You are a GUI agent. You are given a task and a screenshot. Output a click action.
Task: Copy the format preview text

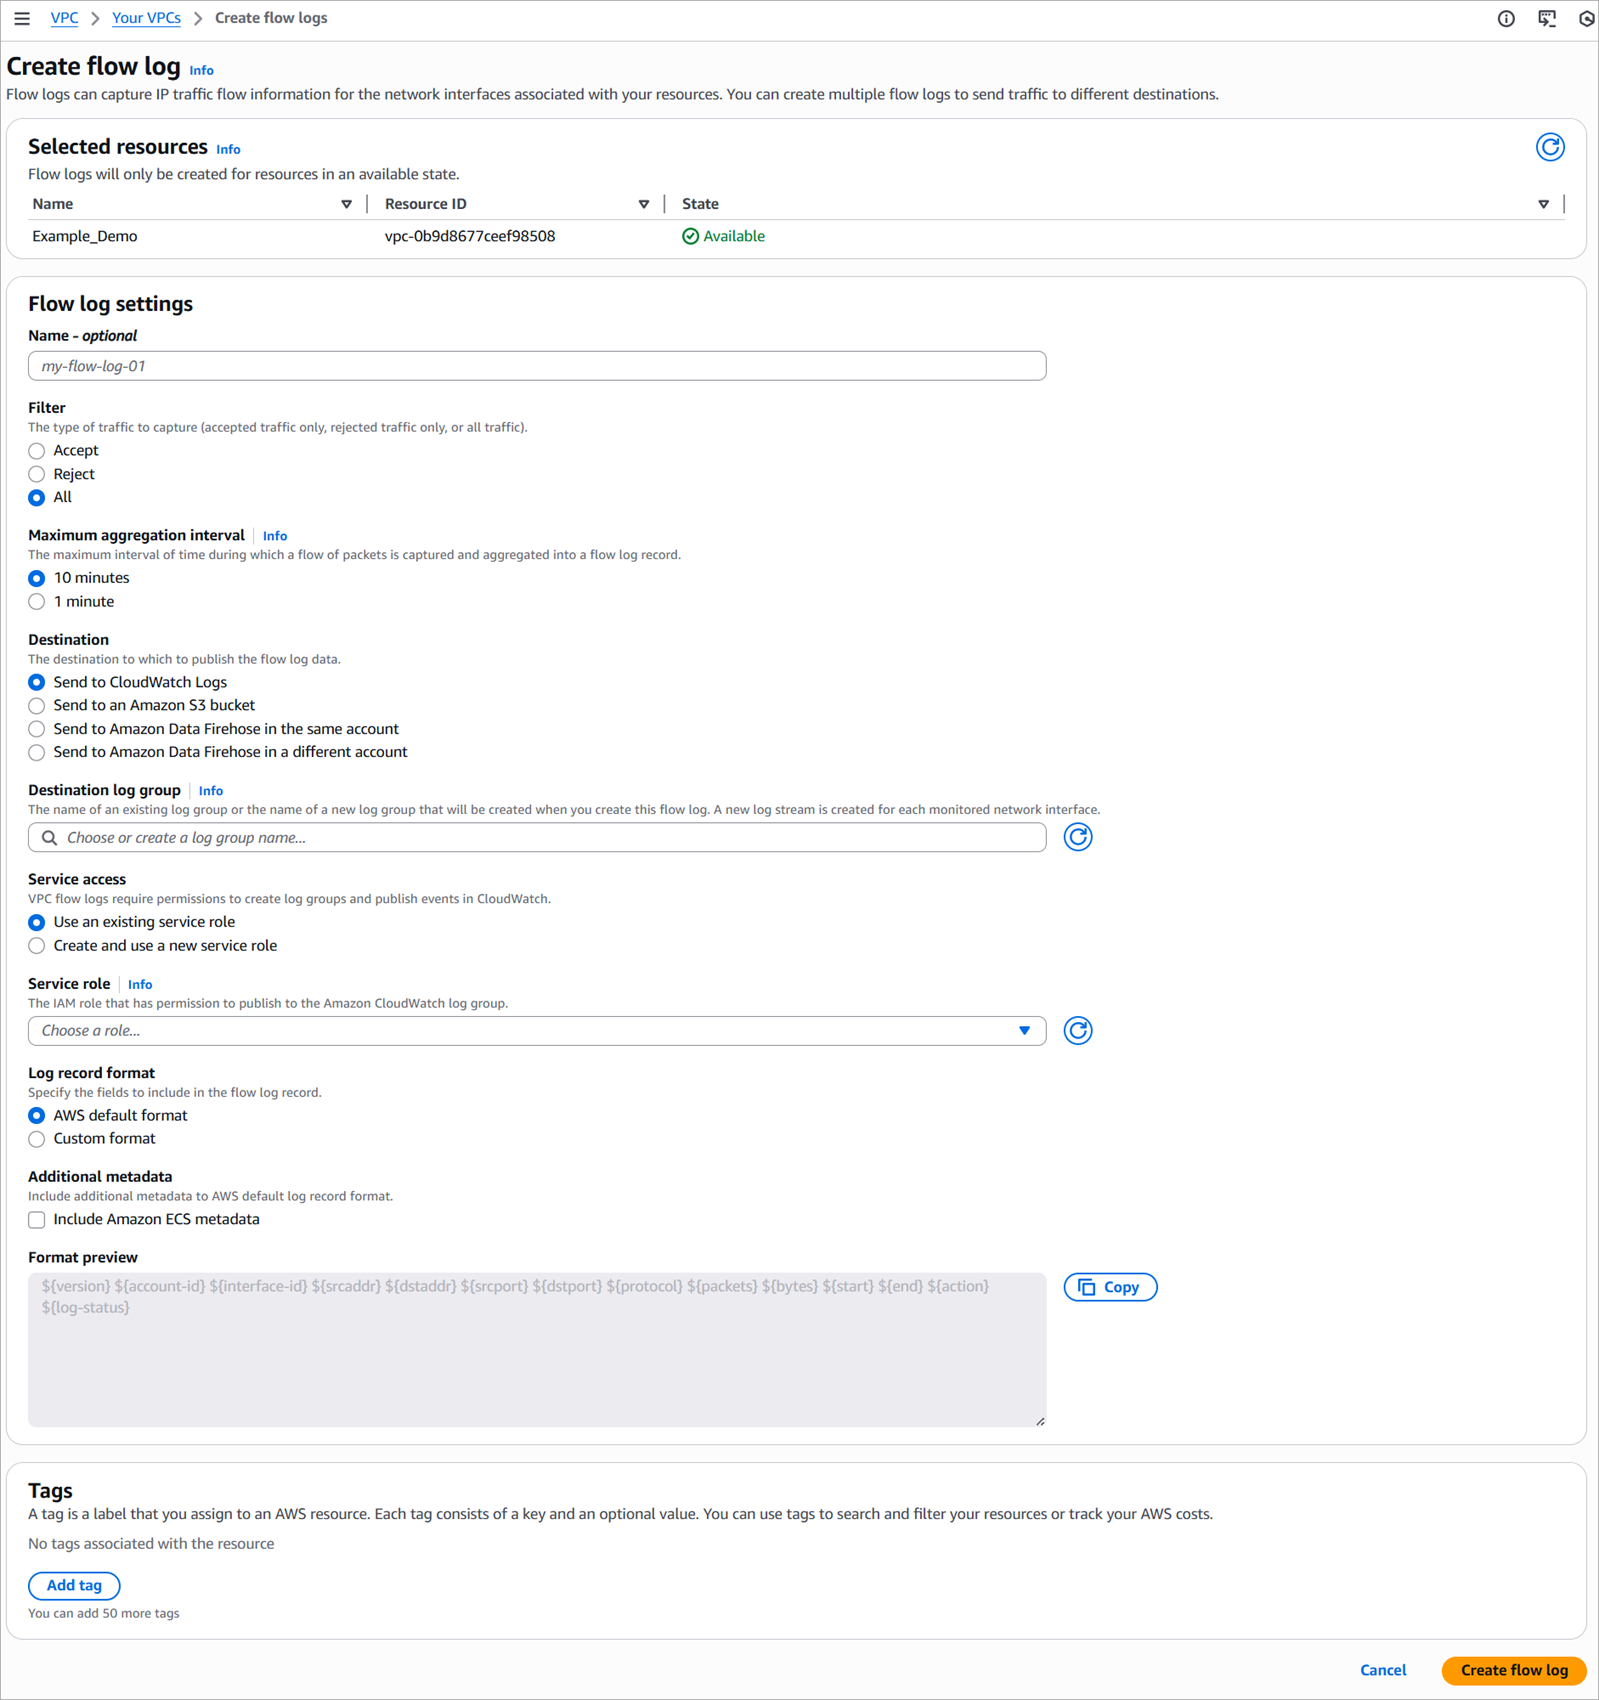pyautogui.click(x=1110, y=1287)
